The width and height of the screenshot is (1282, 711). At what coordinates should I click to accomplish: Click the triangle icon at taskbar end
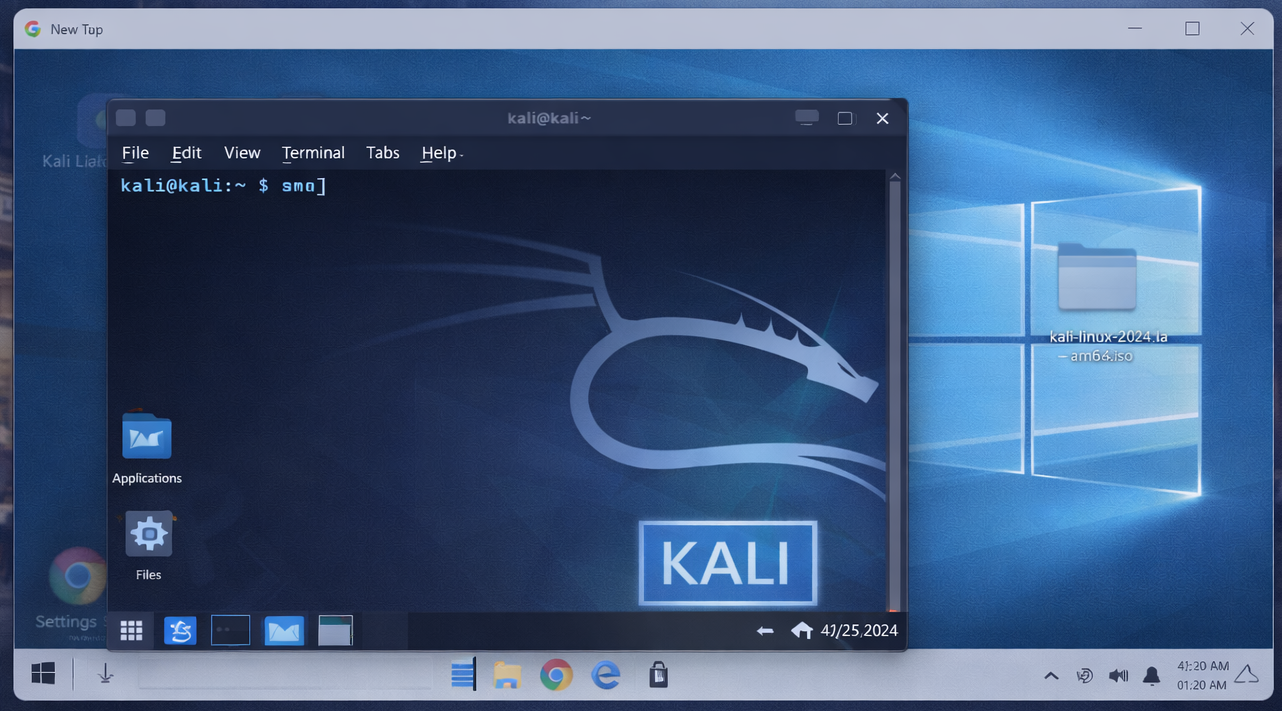1248,674
